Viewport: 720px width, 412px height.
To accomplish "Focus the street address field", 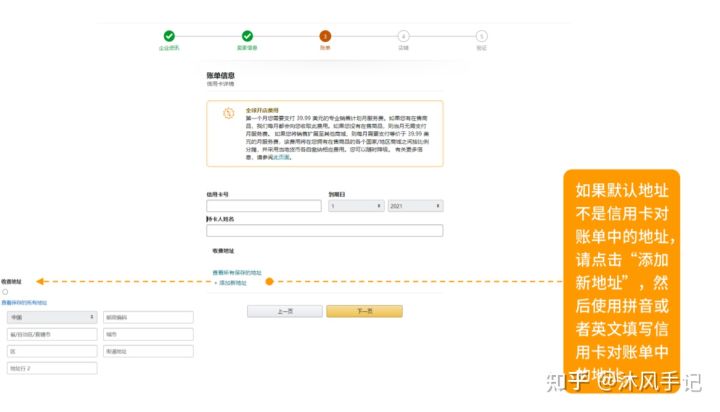I will pos(148,351).
